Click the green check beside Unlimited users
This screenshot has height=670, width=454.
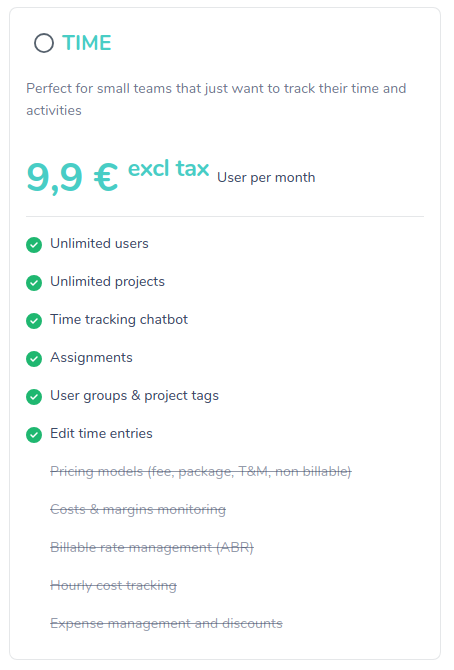(x=34, y=245)
